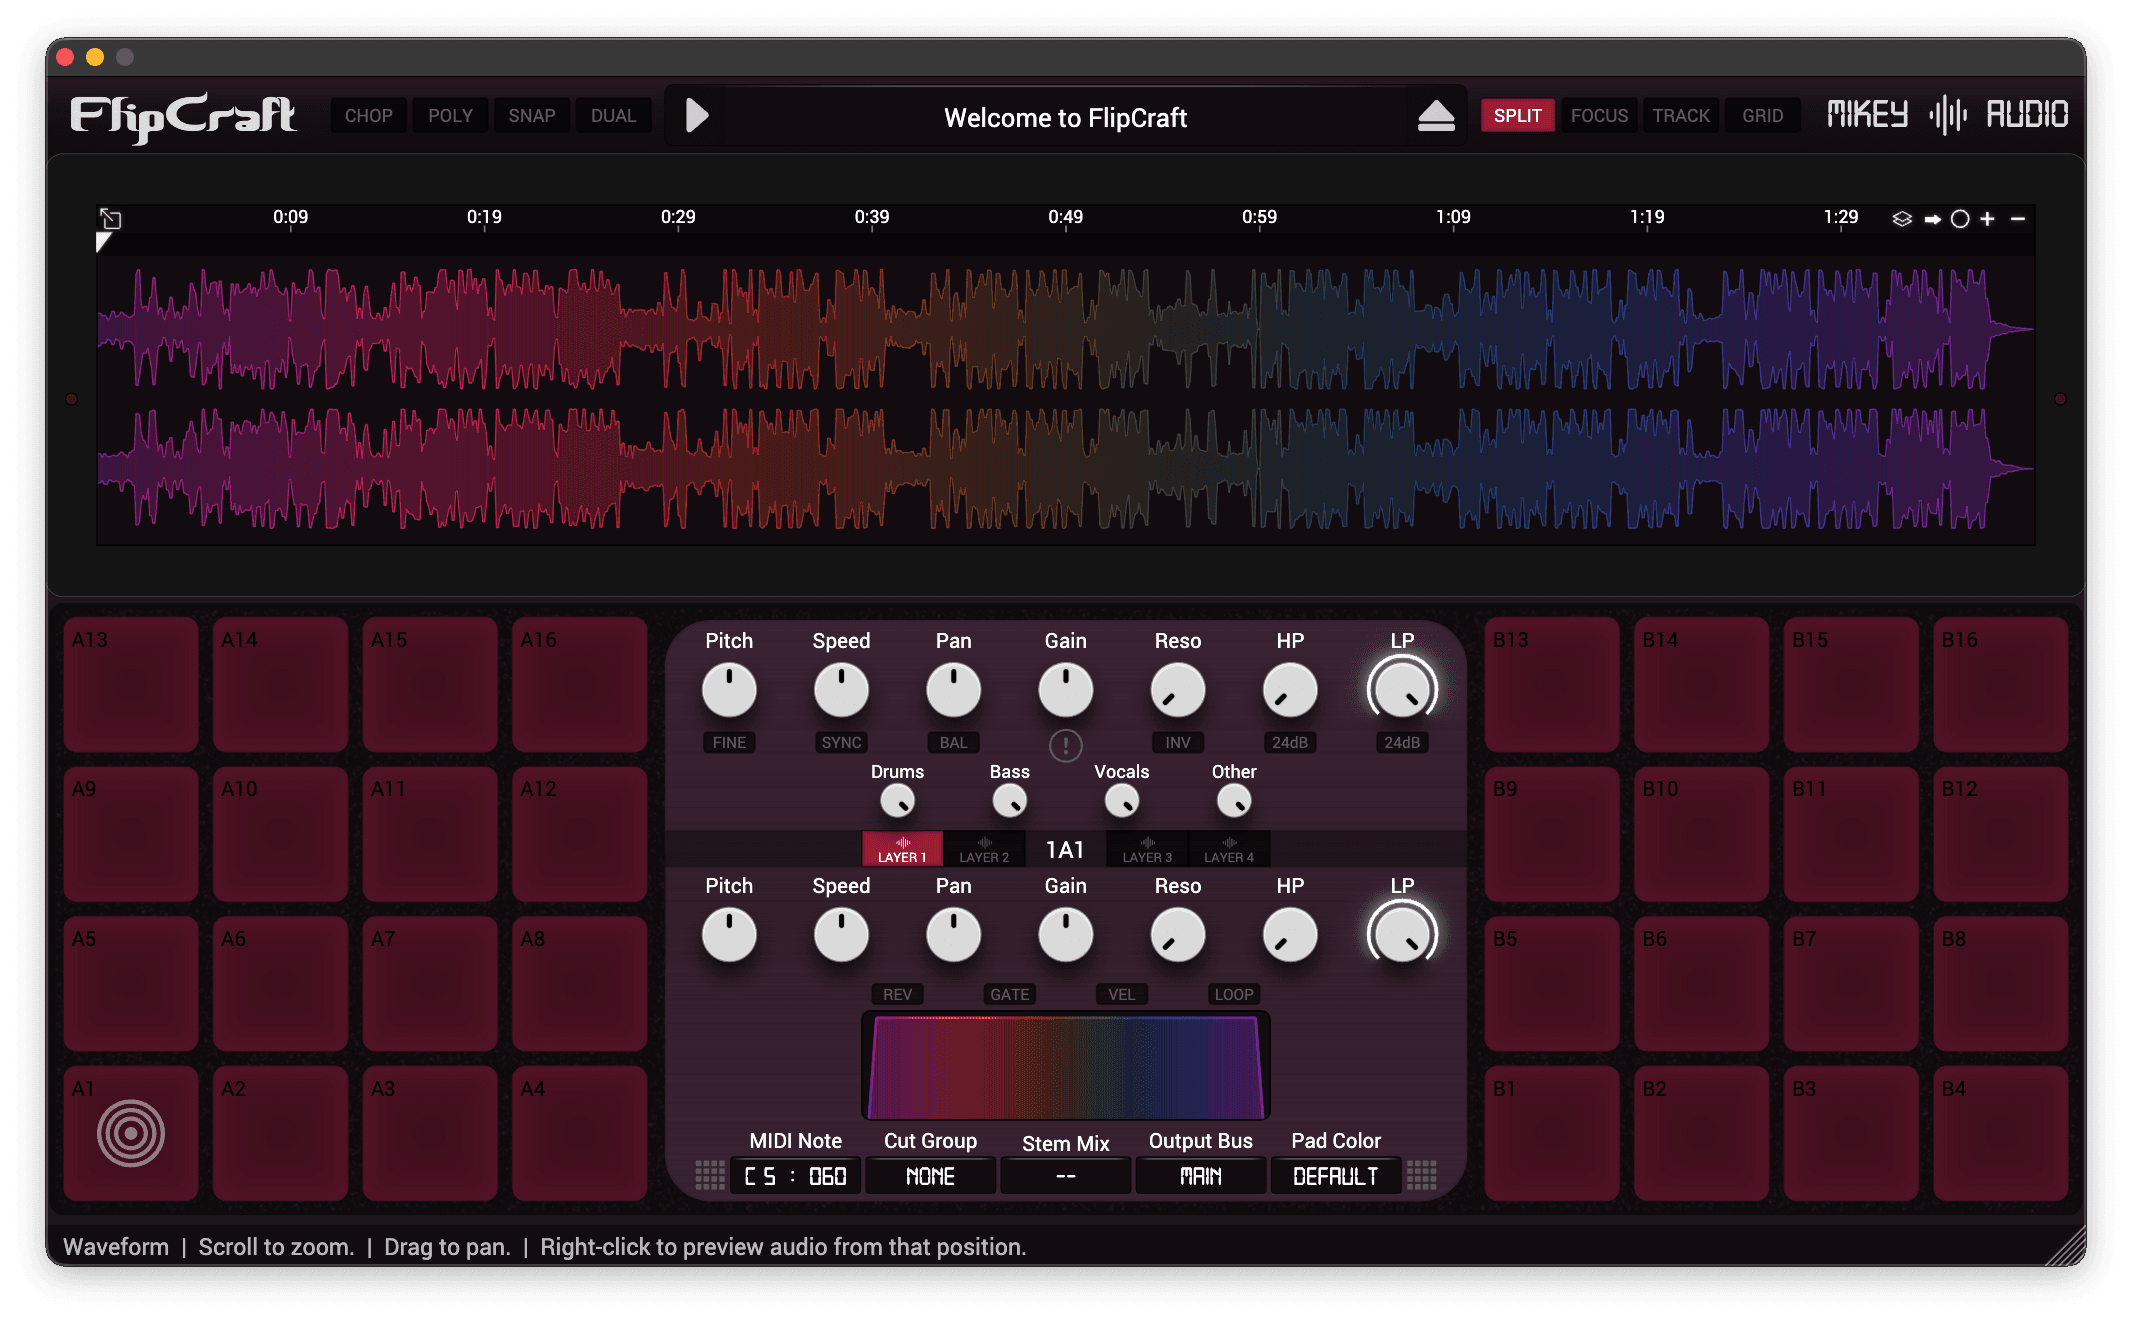Open the Pad Color DEFAULT selector
Image resolution: width=2132 pixels, height=1320 pixels.
click(x=1335, y=1176)
